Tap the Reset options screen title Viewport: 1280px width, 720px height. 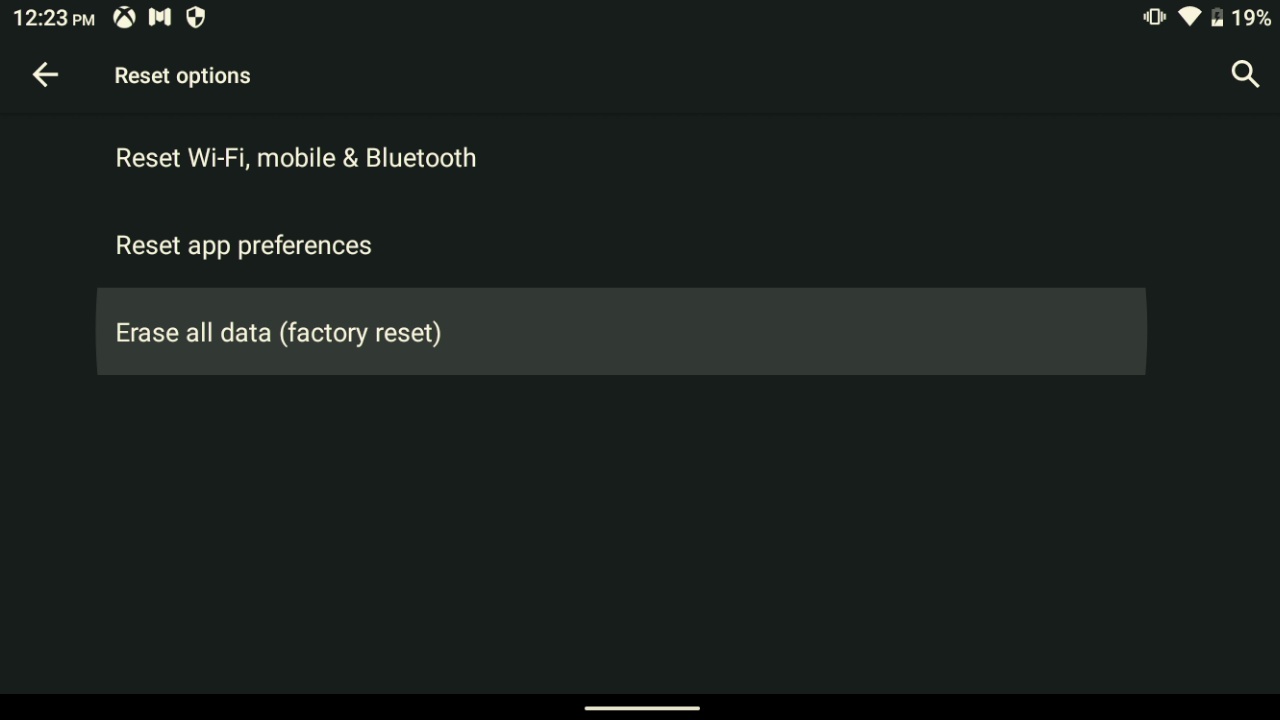tap(182, 75)
